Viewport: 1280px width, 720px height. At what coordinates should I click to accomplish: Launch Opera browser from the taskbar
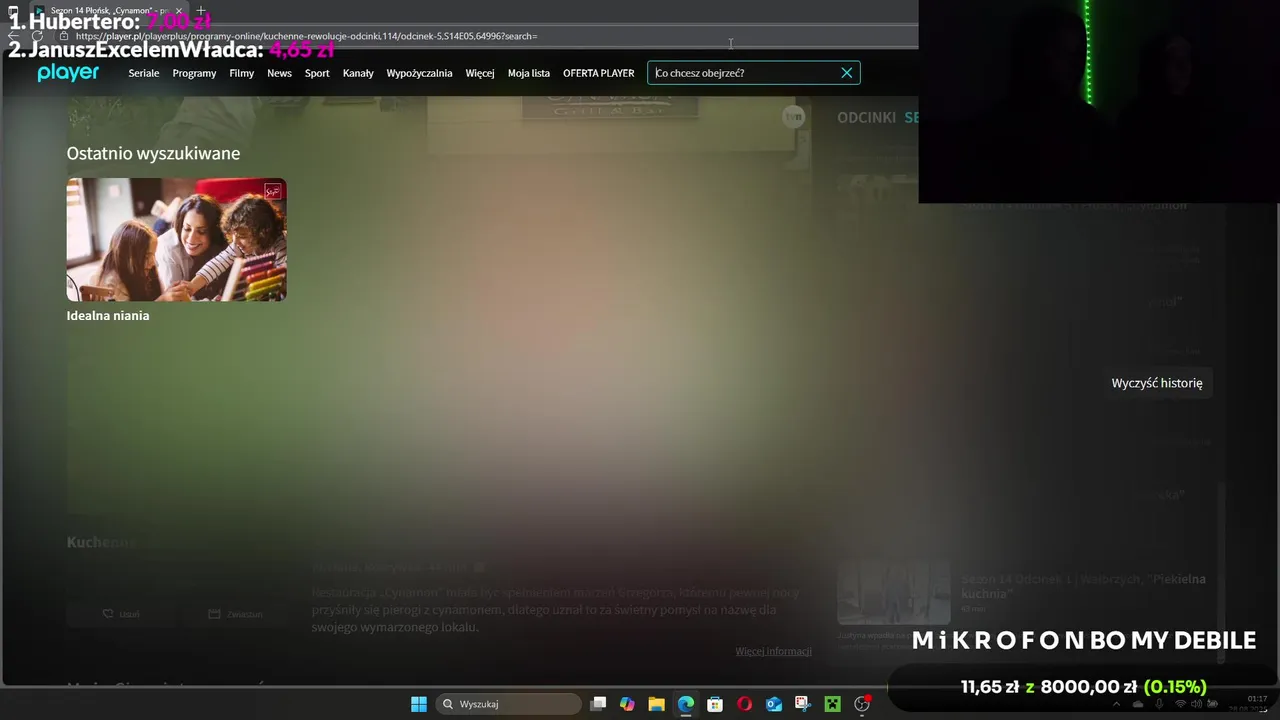click(x=744, y=704)
